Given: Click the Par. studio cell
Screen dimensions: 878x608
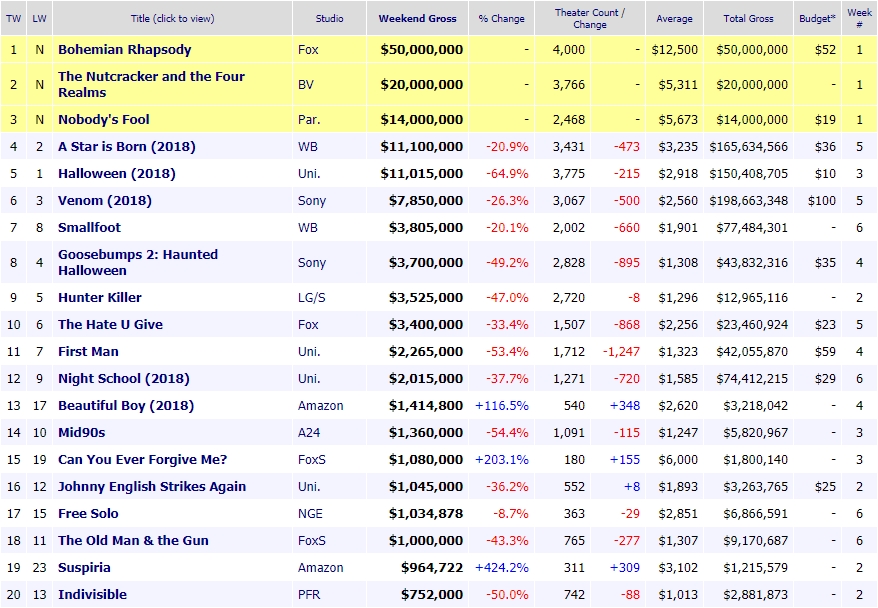Looking at the screenshot, I should 309,119.
